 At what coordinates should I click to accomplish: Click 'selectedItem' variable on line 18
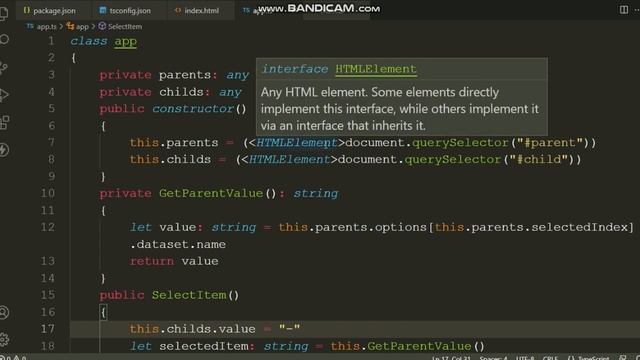click(203, 347)
